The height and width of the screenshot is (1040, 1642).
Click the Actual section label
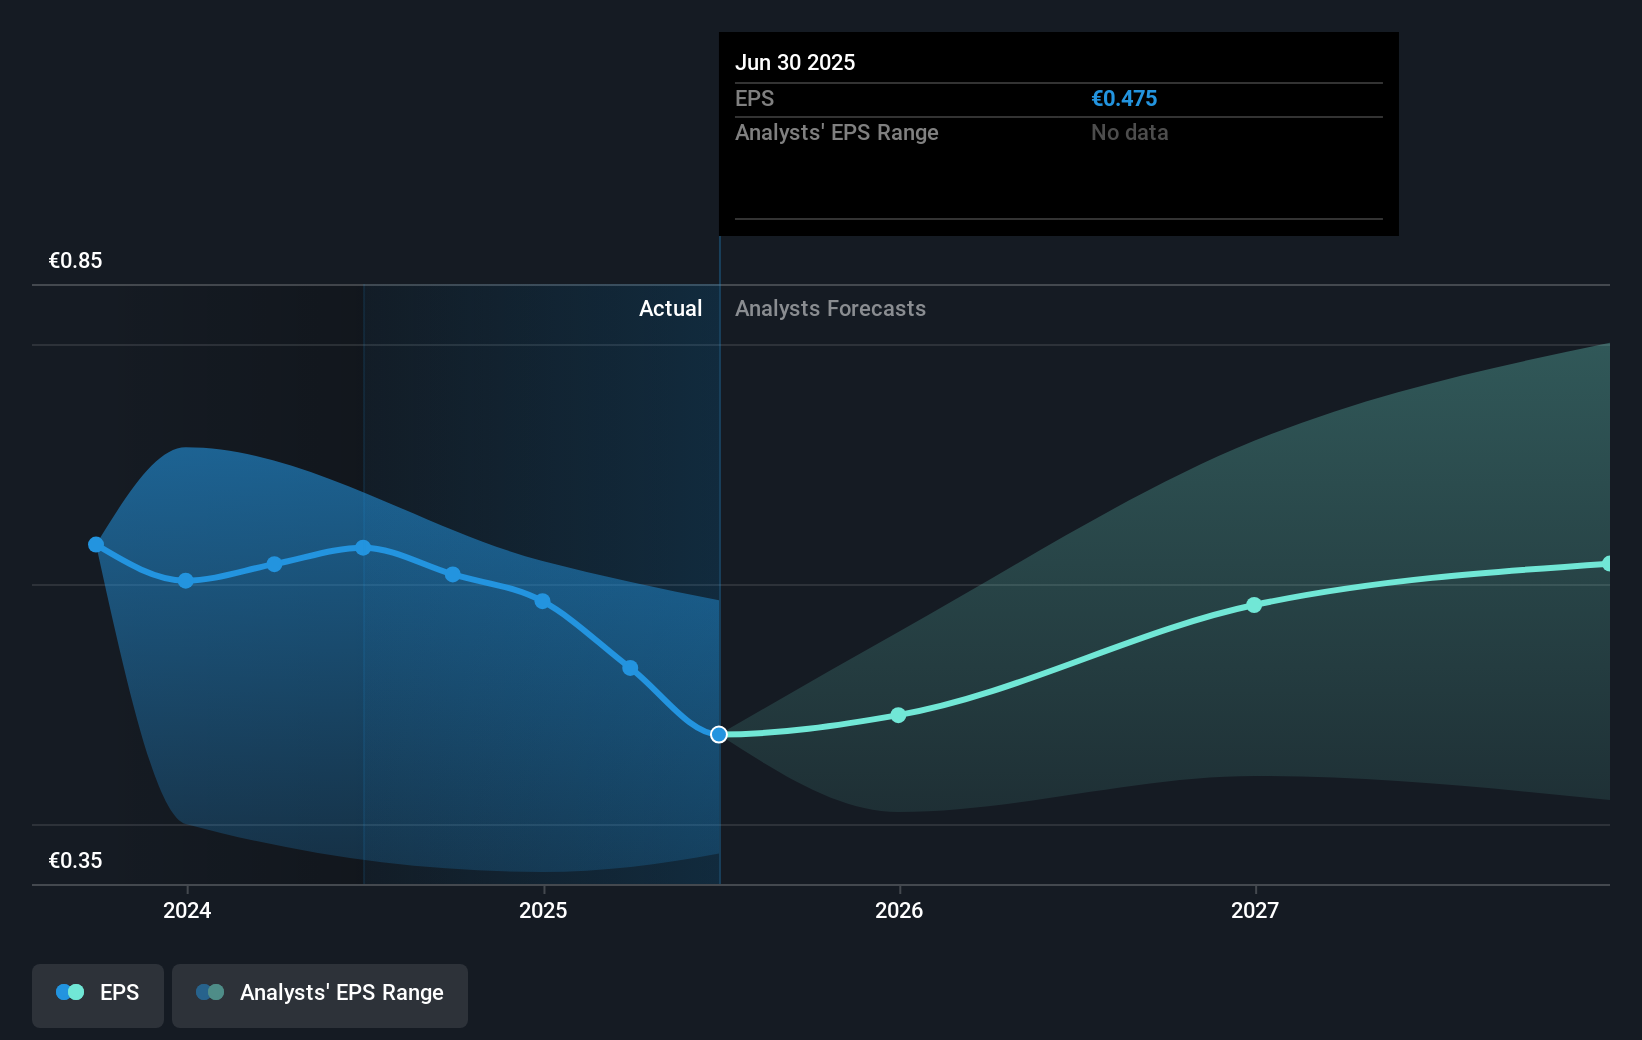click(x=670, y=309)
